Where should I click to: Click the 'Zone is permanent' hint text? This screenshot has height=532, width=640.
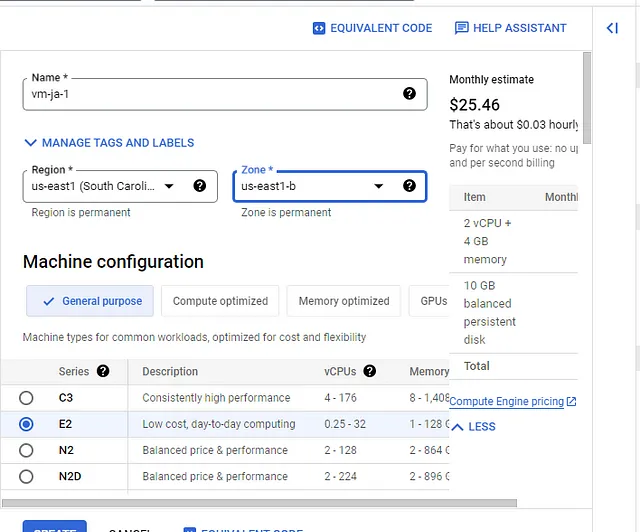[286, 213]
